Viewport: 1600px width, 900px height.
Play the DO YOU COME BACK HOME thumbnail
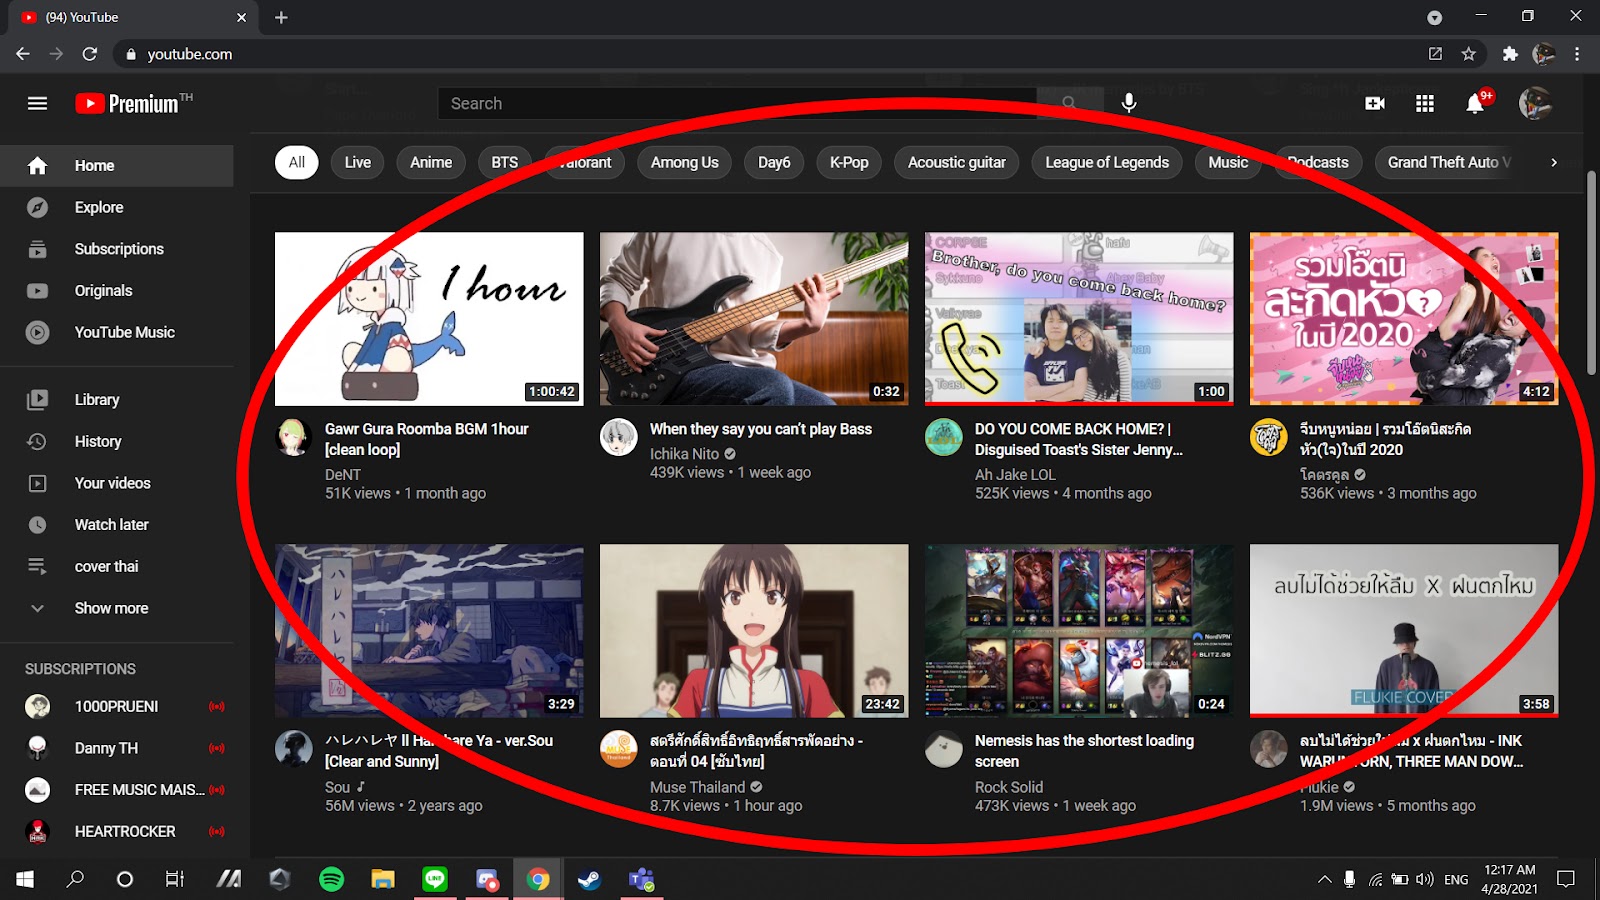coord(1079,319)
